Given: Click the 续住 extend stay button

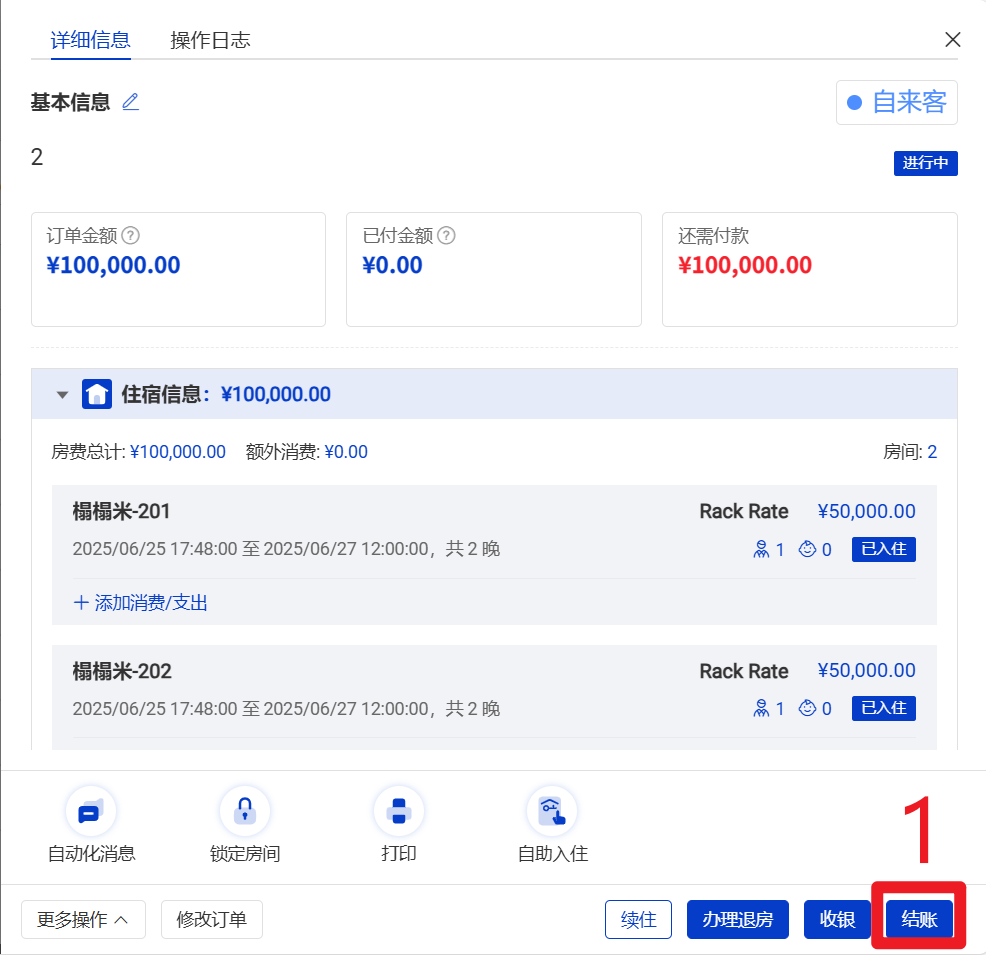Looking at the screenshot, I should coord(638,919).
